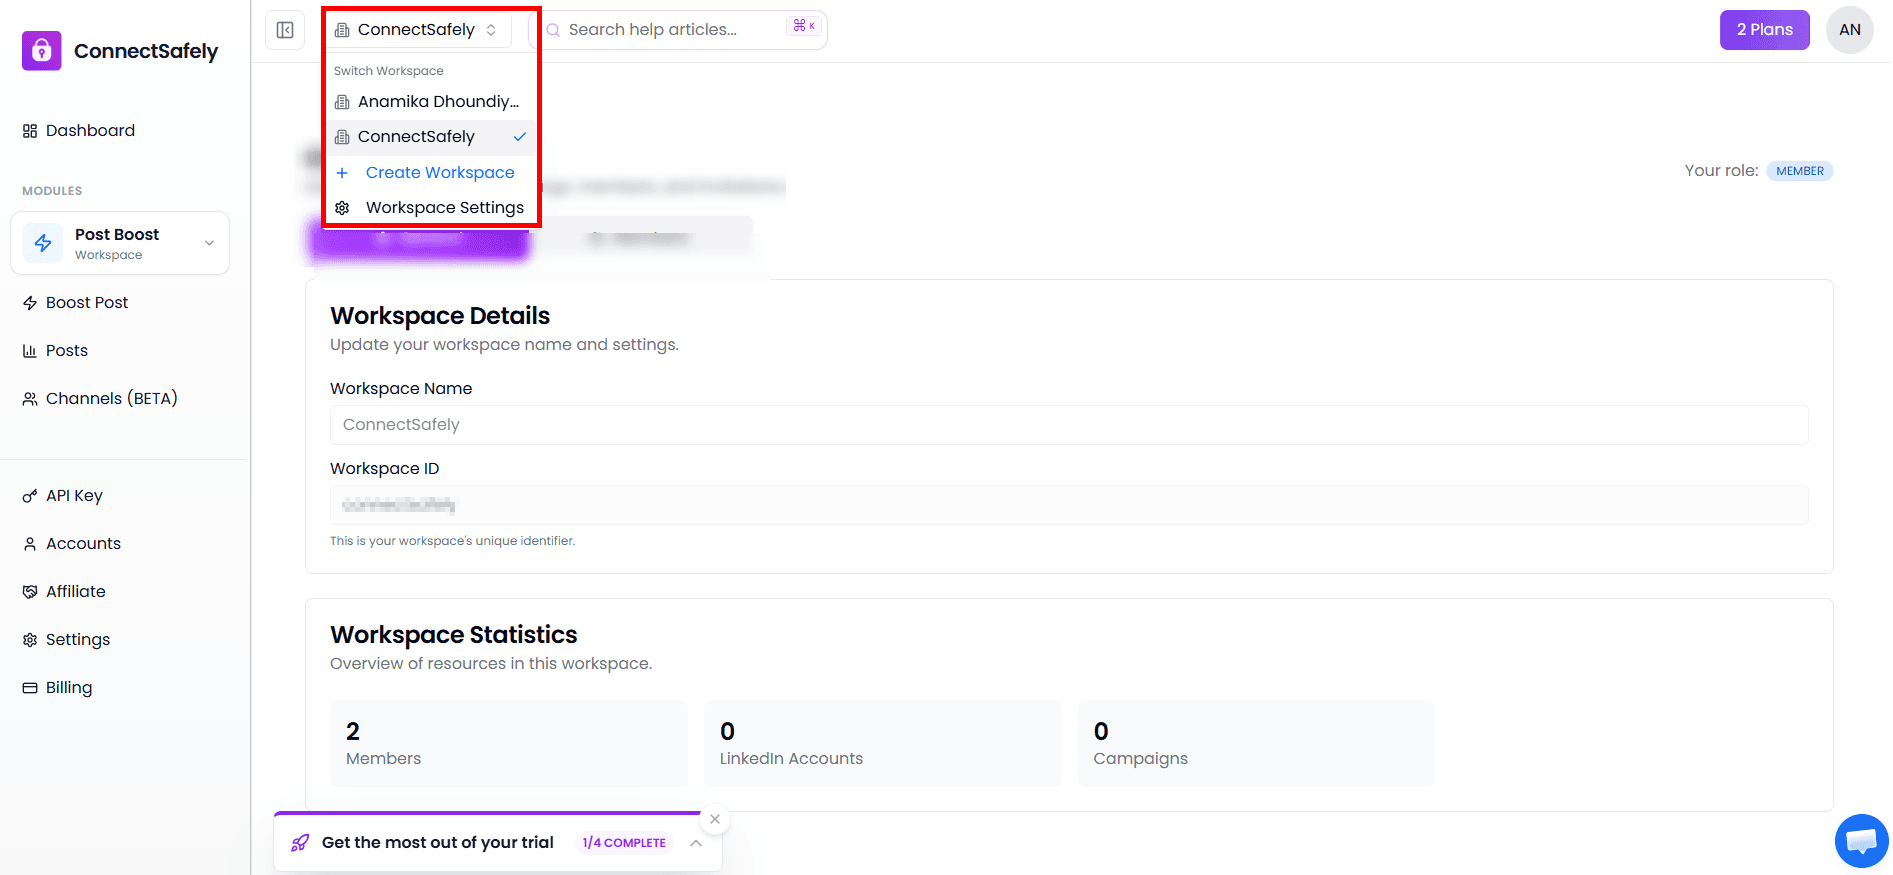Open the 2 Plans button
Screen dimensions: 1893x875
click(1764, 30)
